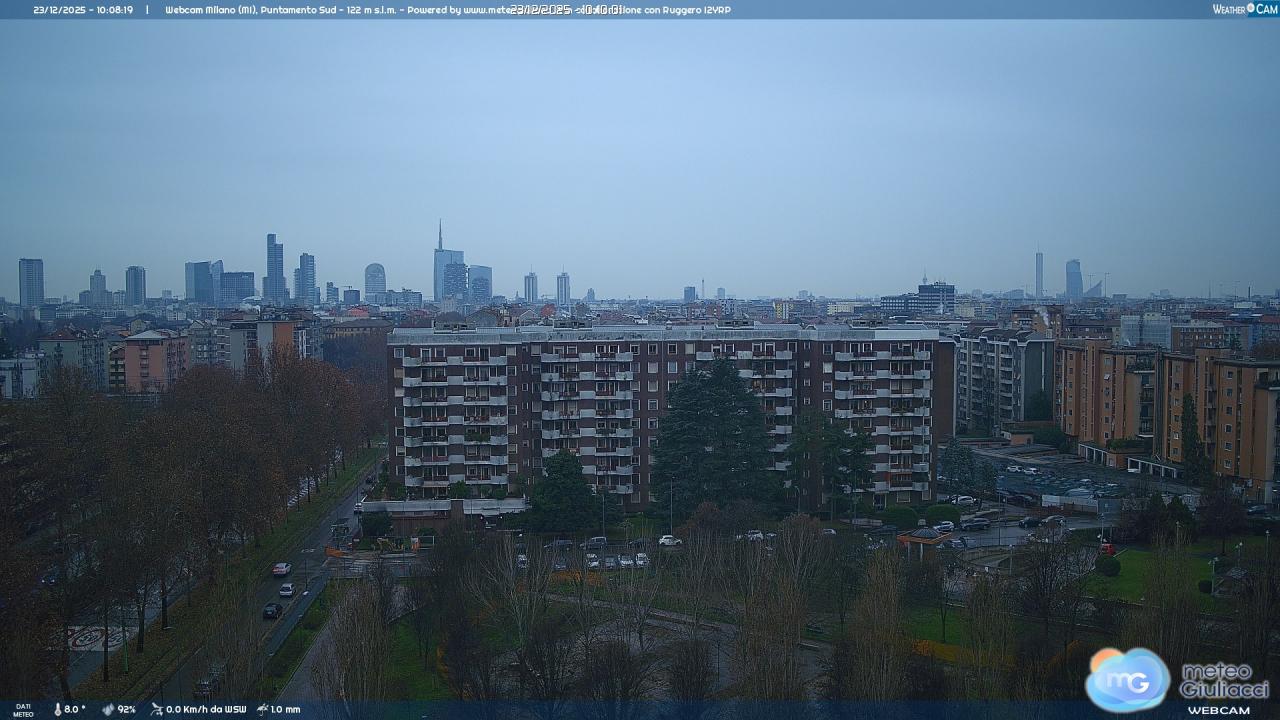Open the WeatherCAM logo in top corner
The width and height of the screenshot is (1280, 720).
pyautogui.click(x=1244, y=9)
